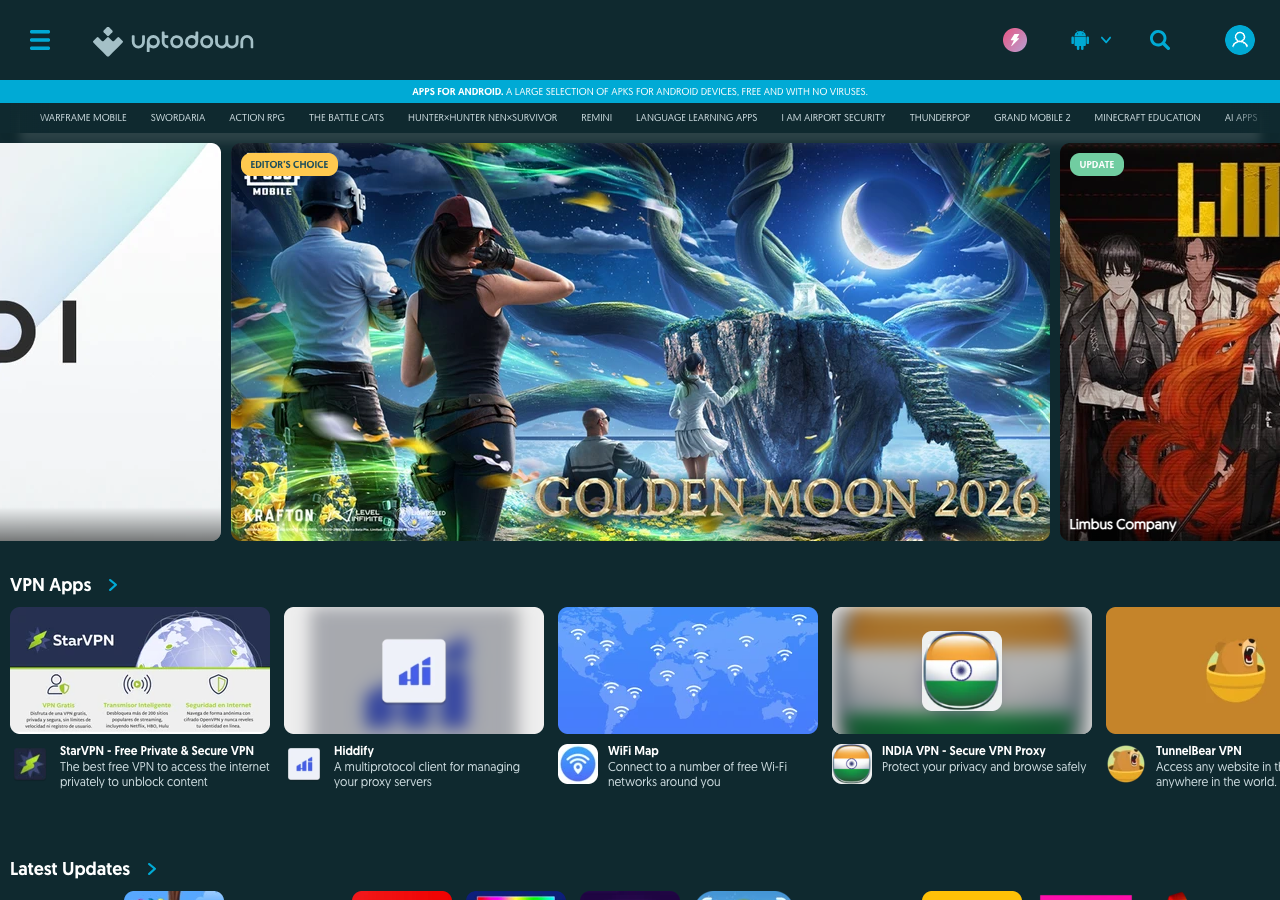The image size is (1280, 900).
Task: Open the search tool
Action: 1159,39
